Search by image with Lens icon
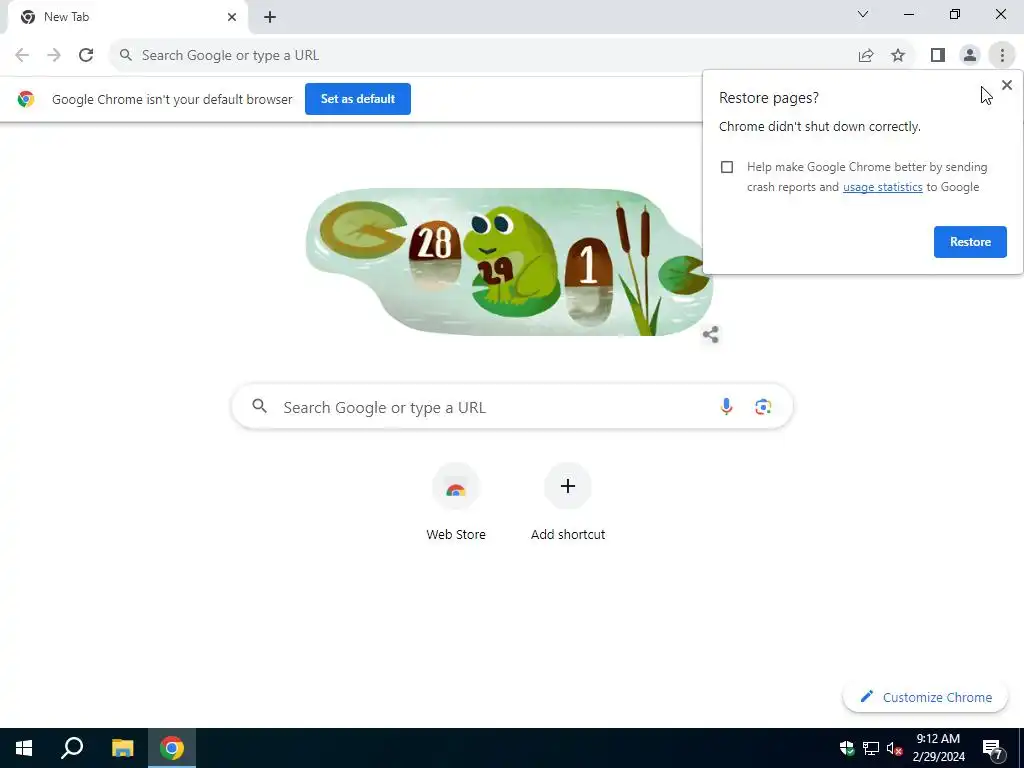Viewport: 1024px width, 768px height. [763, 407]
